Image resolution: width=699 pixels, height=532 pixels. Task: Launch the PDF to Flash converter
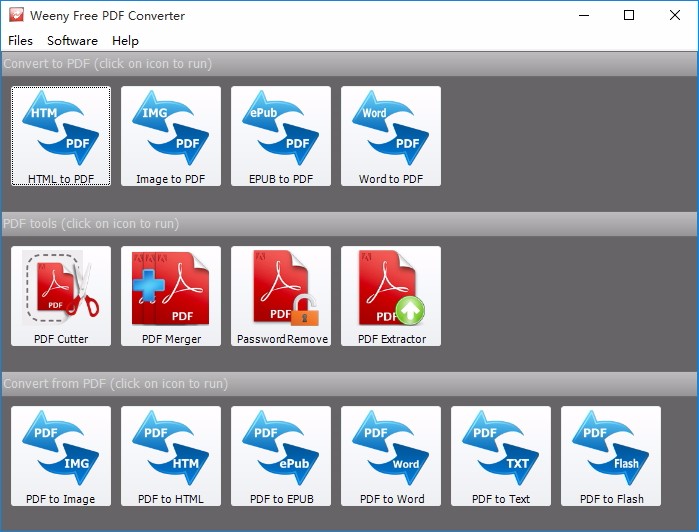(x=611, y=456)
